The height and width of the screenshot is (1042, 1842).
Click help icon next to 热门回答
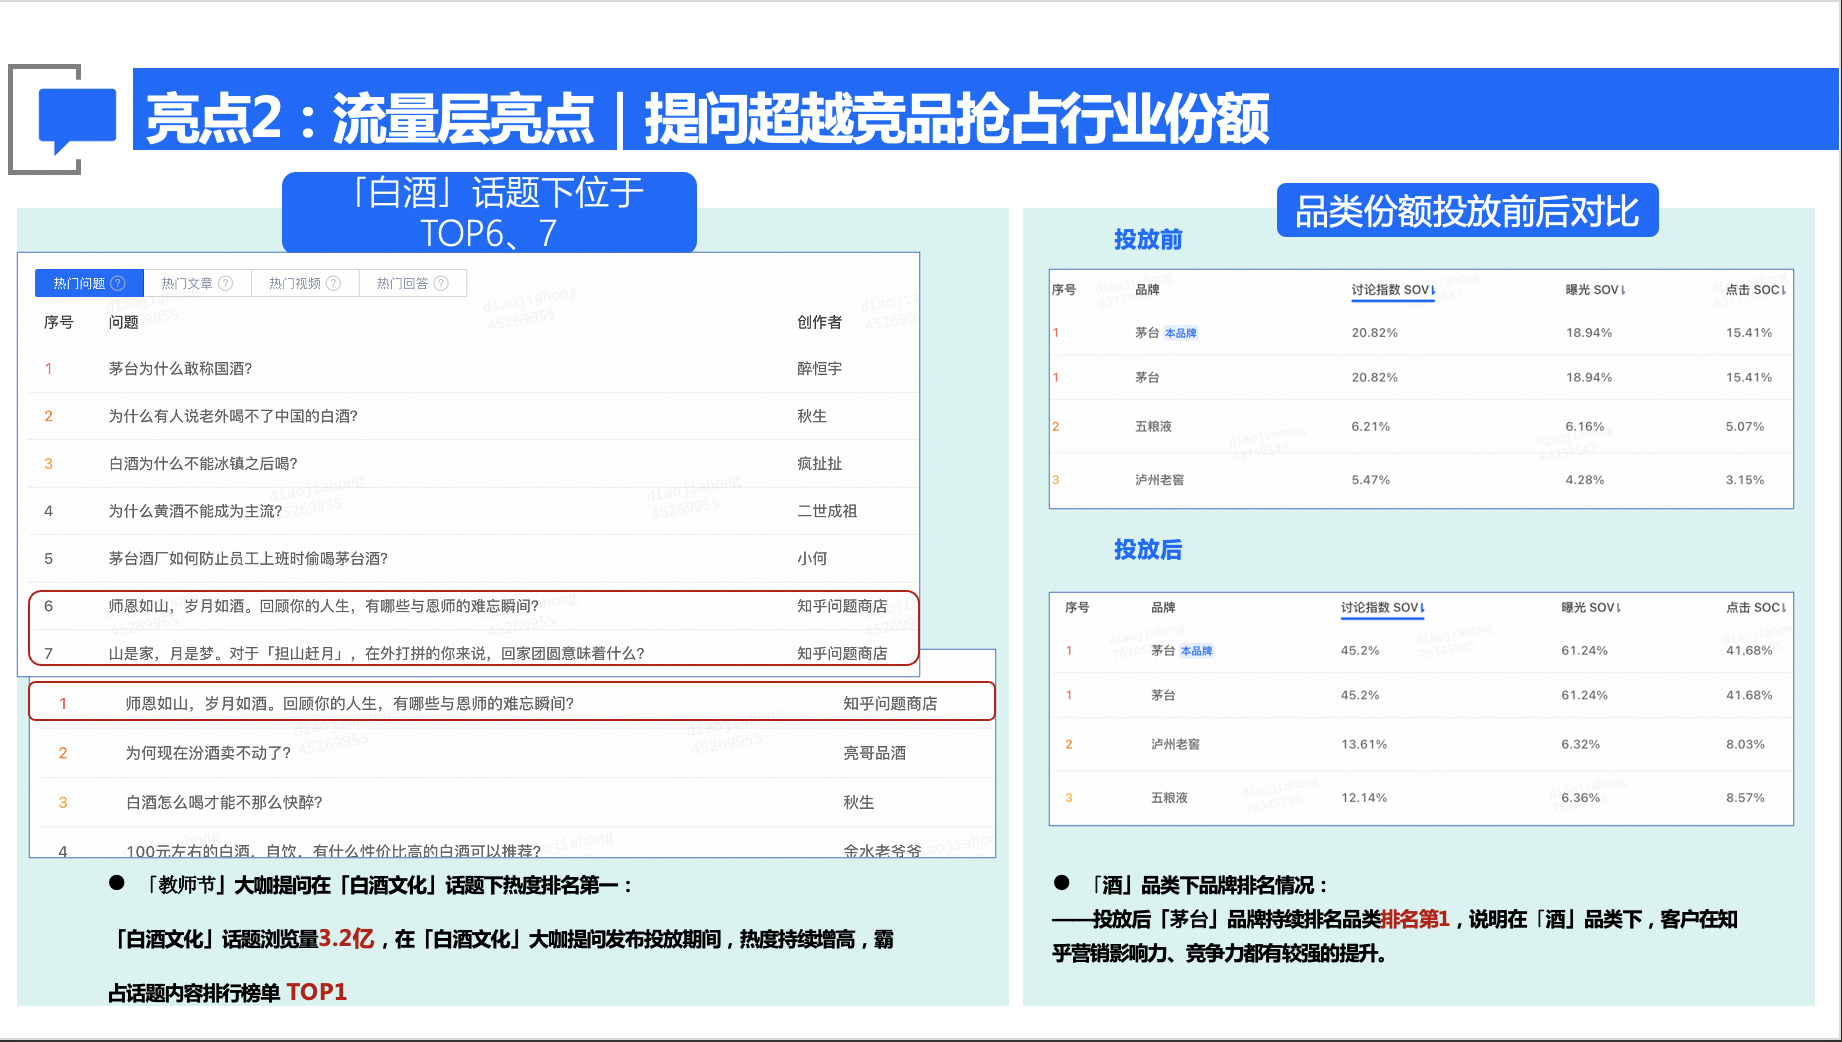point(441,284)
